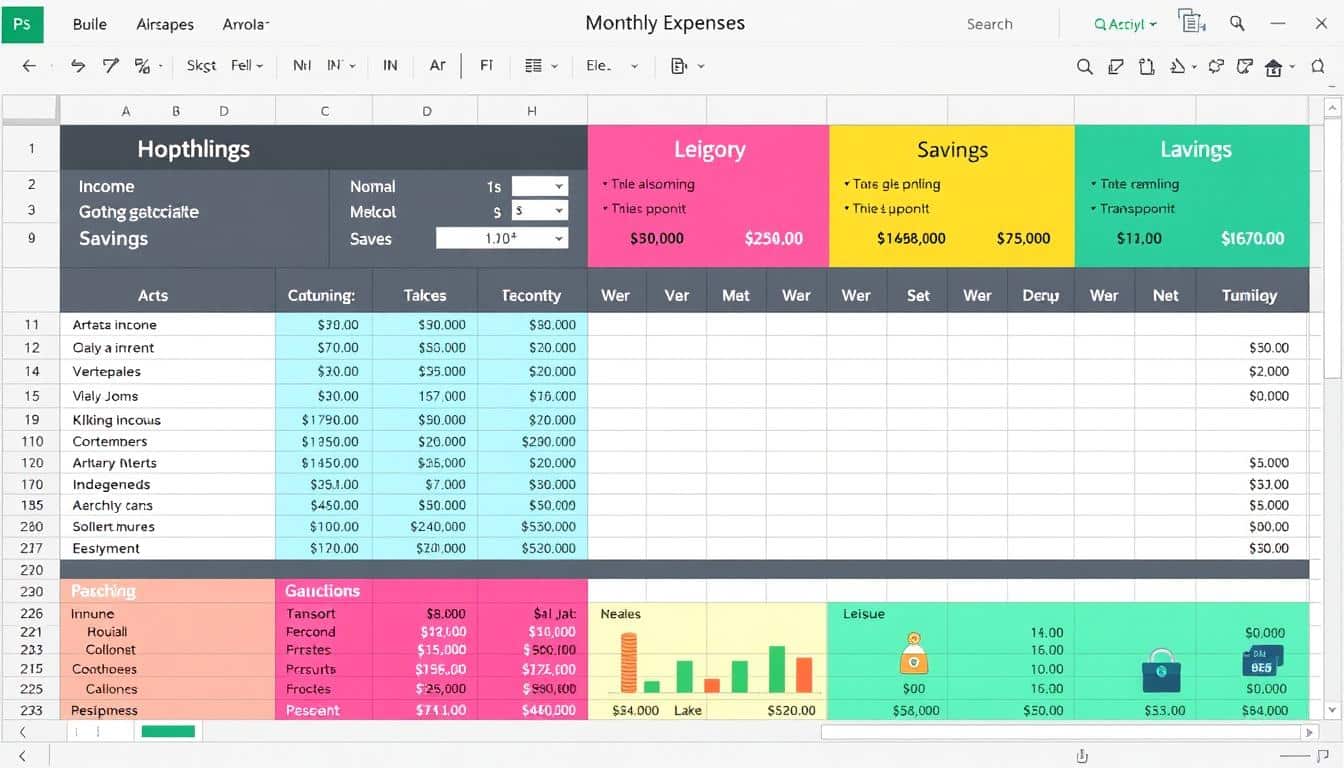Select the format painter icon

pos(110,66)
